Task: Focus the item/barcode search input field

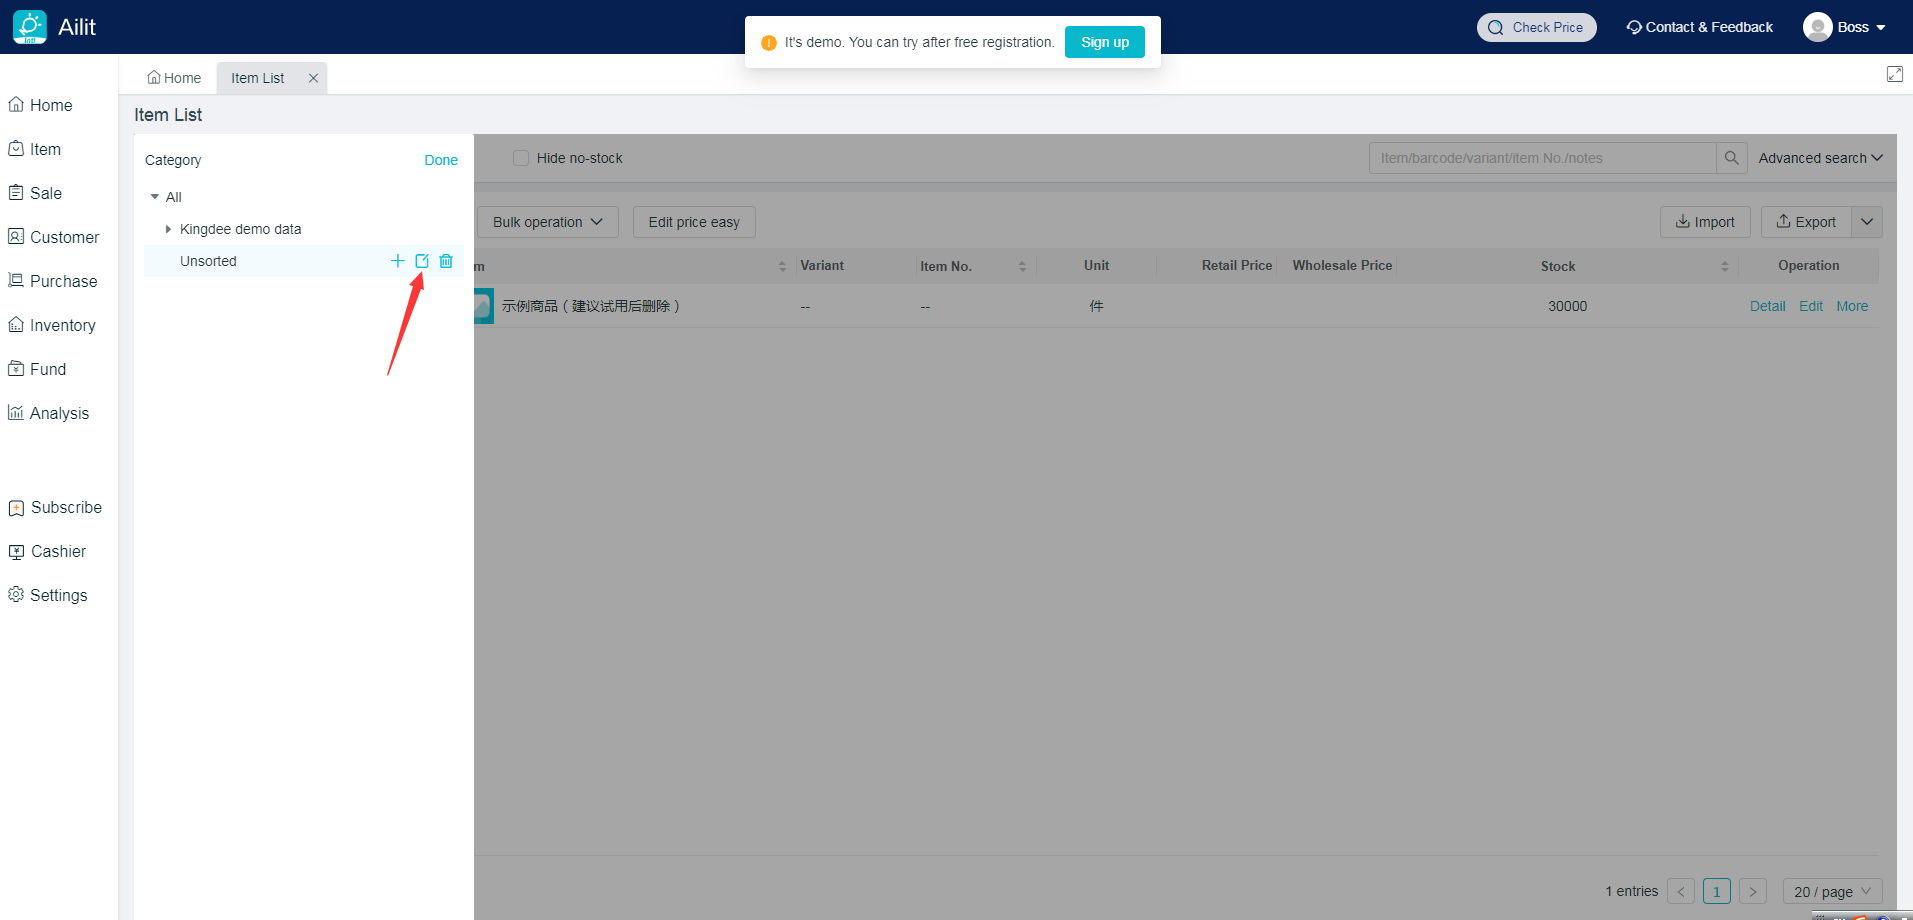Action: coord(1541,158)
